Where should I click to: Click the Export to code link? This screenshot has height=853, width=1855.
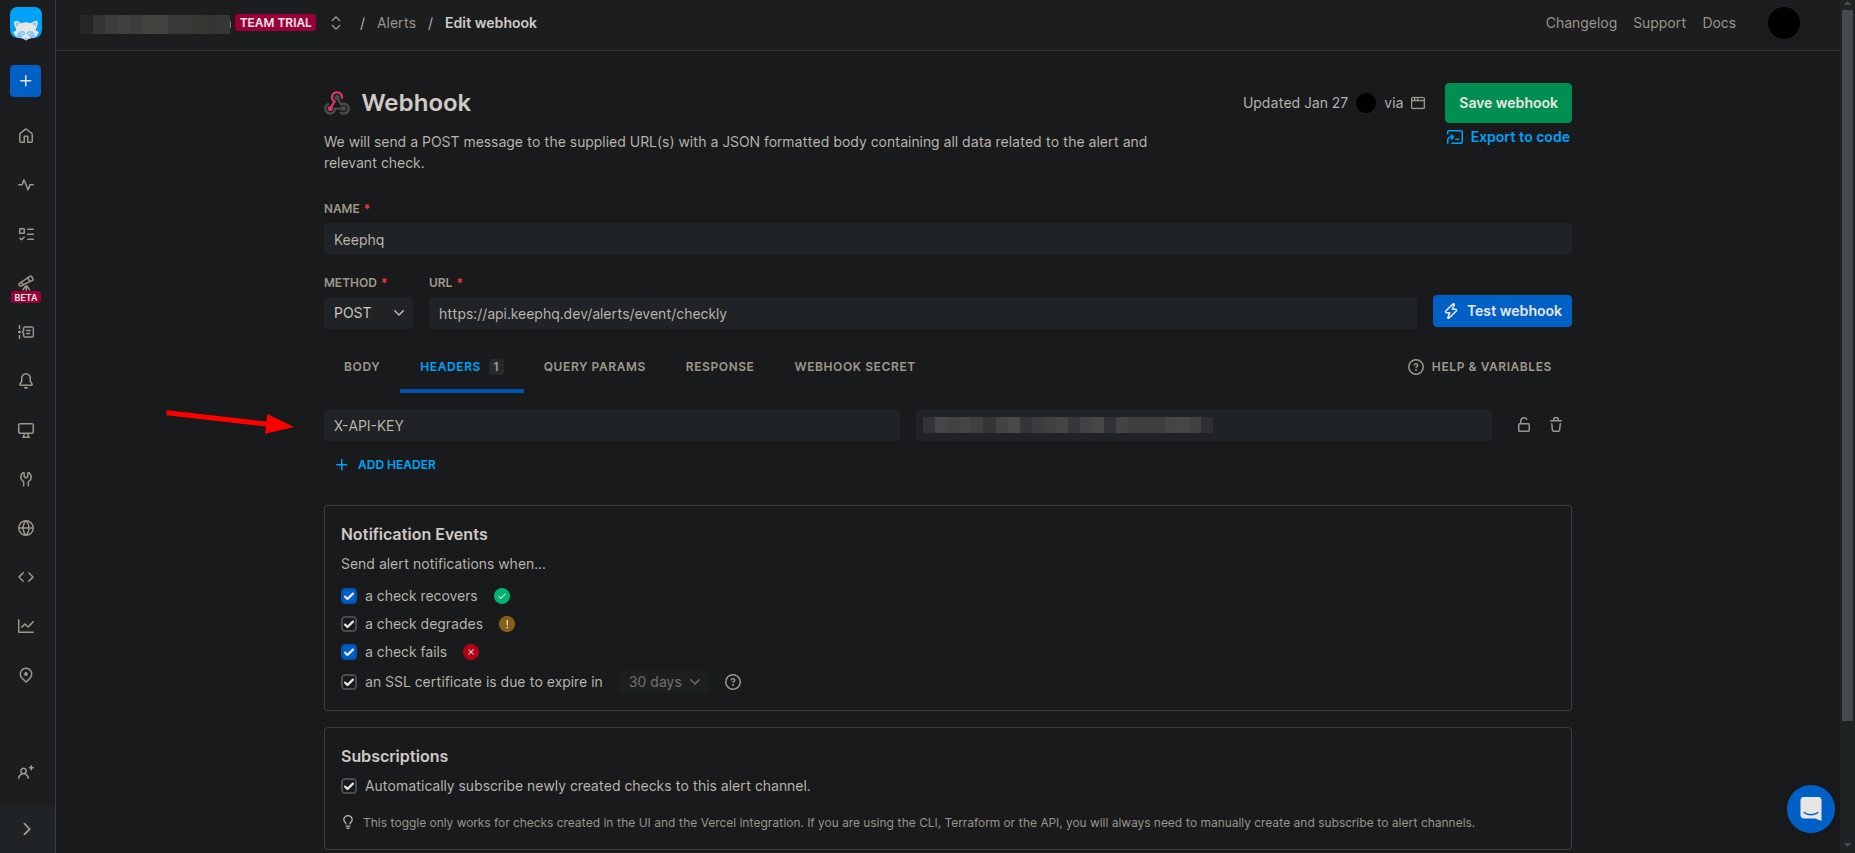(x=1508, y=137)
